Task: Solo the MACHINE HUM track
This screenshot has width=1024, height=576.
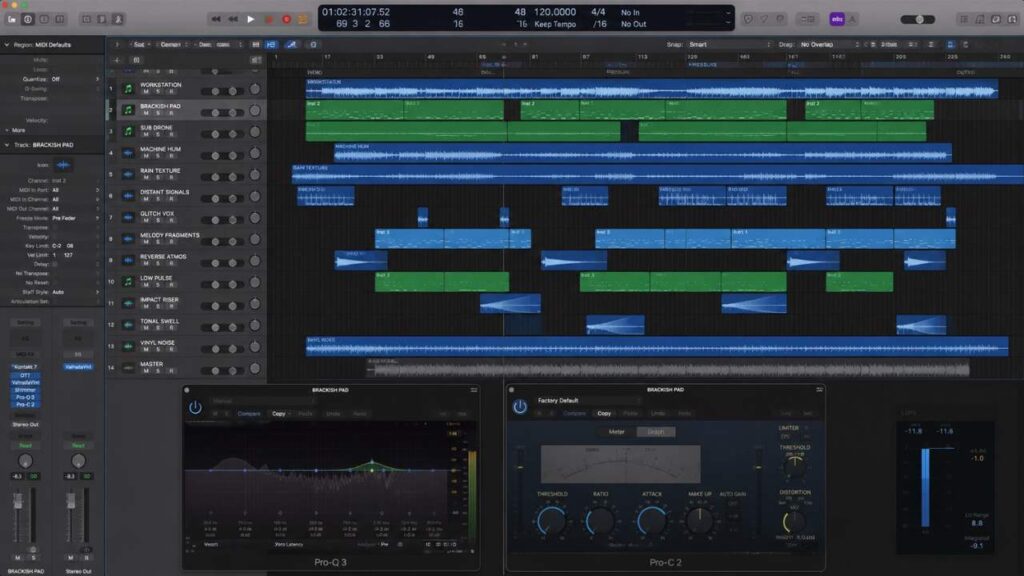Action: (157, 156)
